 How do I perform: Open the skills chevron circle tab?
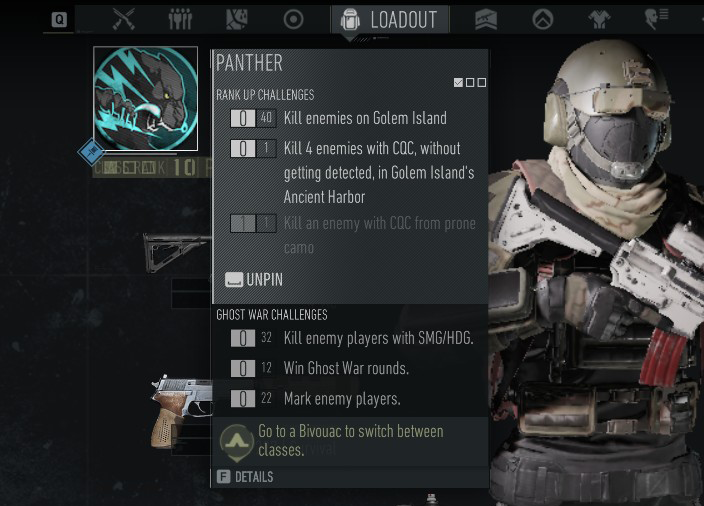click(542, 19)
